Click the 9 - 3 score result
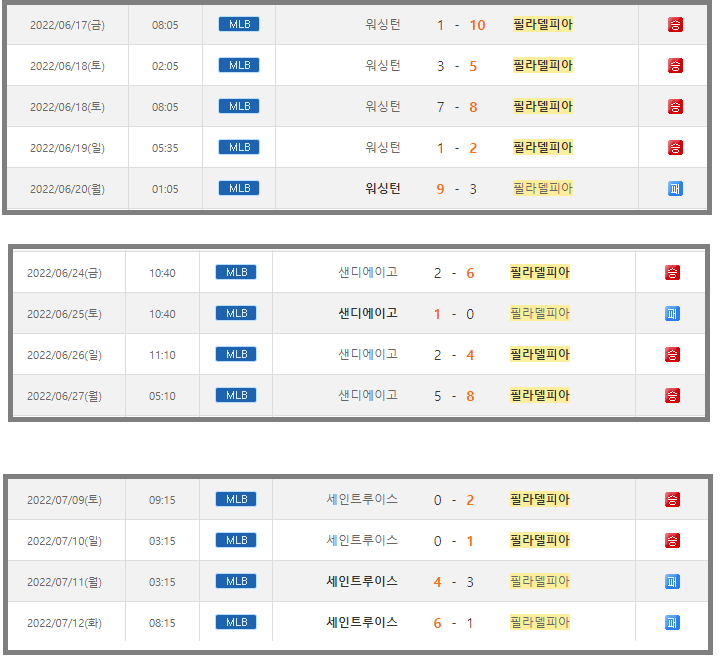The width and height of the screenshot is (723, 660). (x=457, y=188)
